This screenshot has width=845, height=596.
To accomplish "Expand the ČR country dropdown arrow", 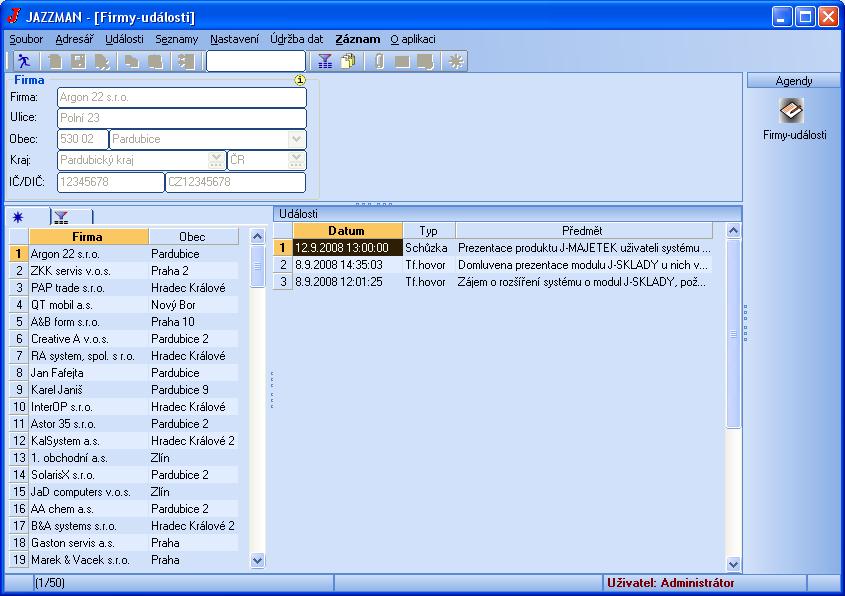I will (x=296, y=160).
